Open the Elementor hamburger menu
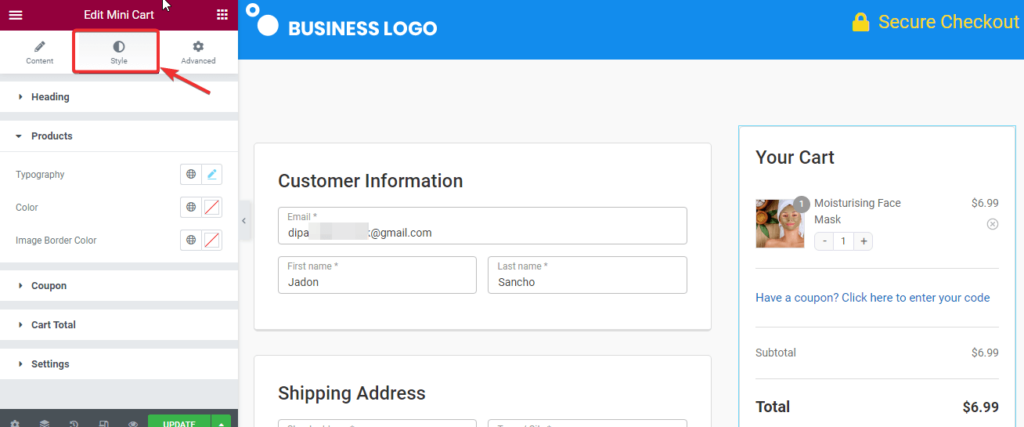 point(15,14)
